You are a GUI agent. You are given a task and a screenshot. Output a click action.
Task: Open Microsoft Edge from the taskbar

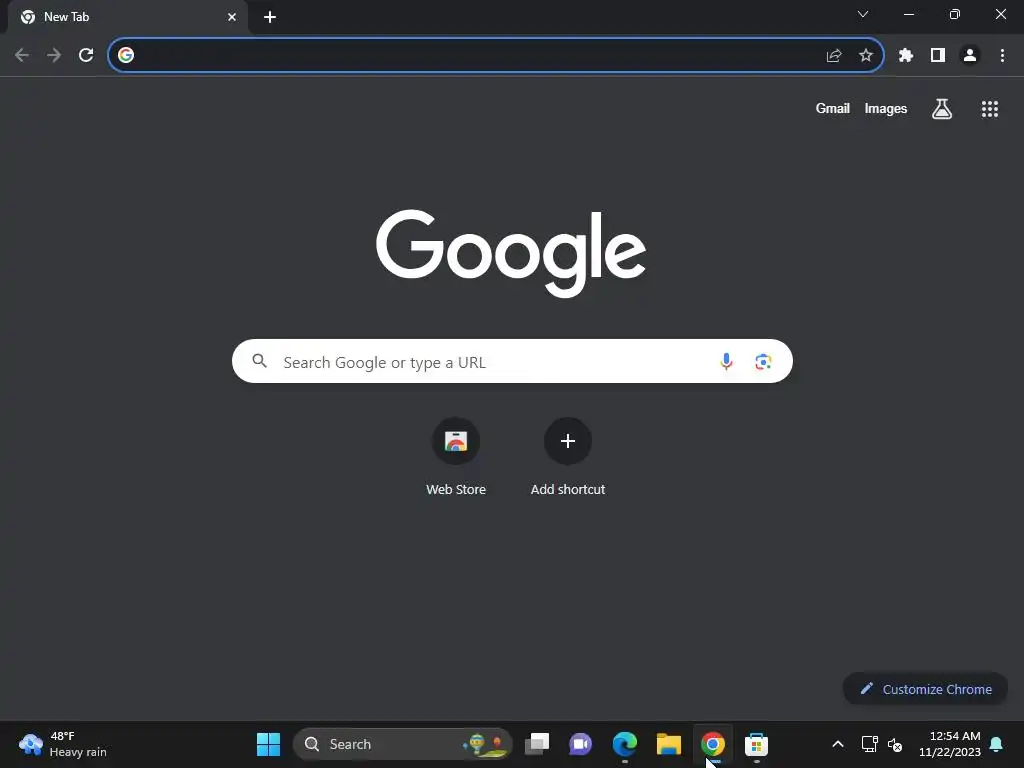(x=624, y=744)
